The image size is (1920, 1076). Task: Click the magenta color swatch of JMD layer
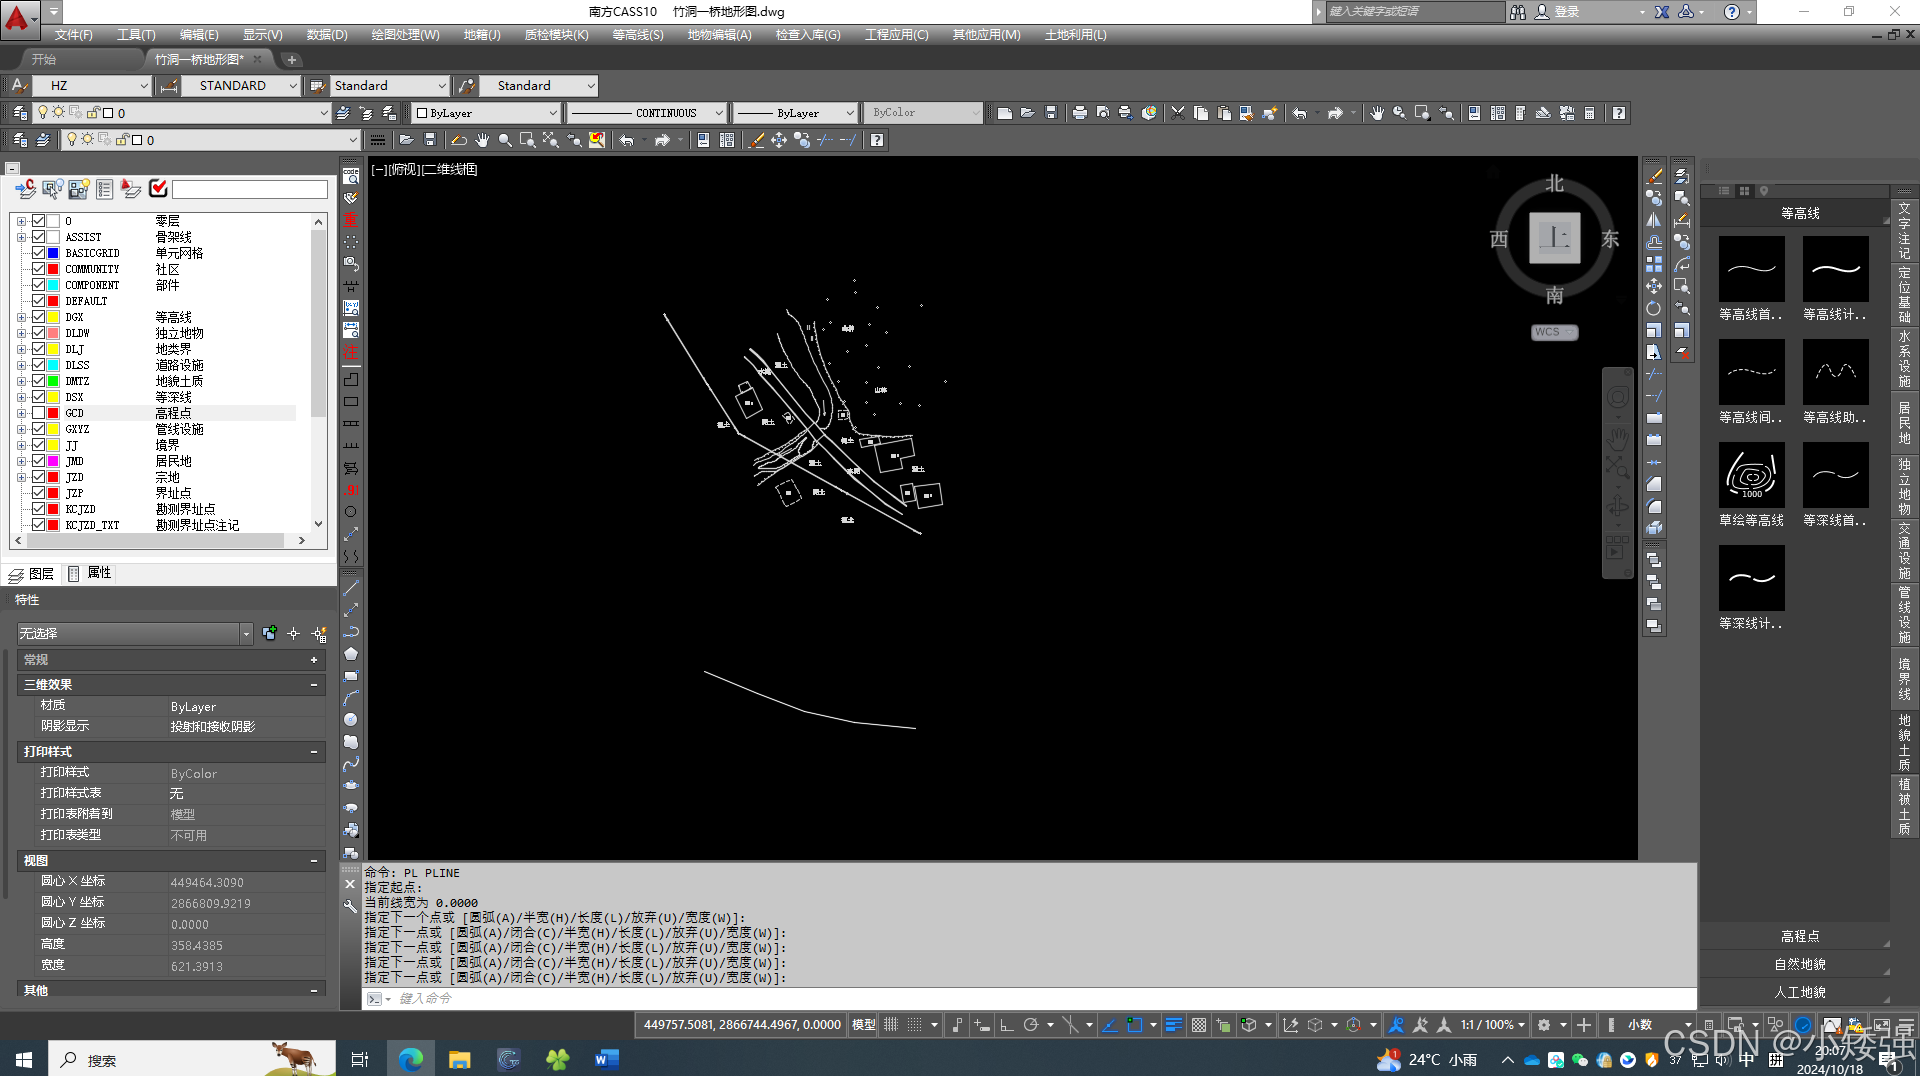click(54, 461)
